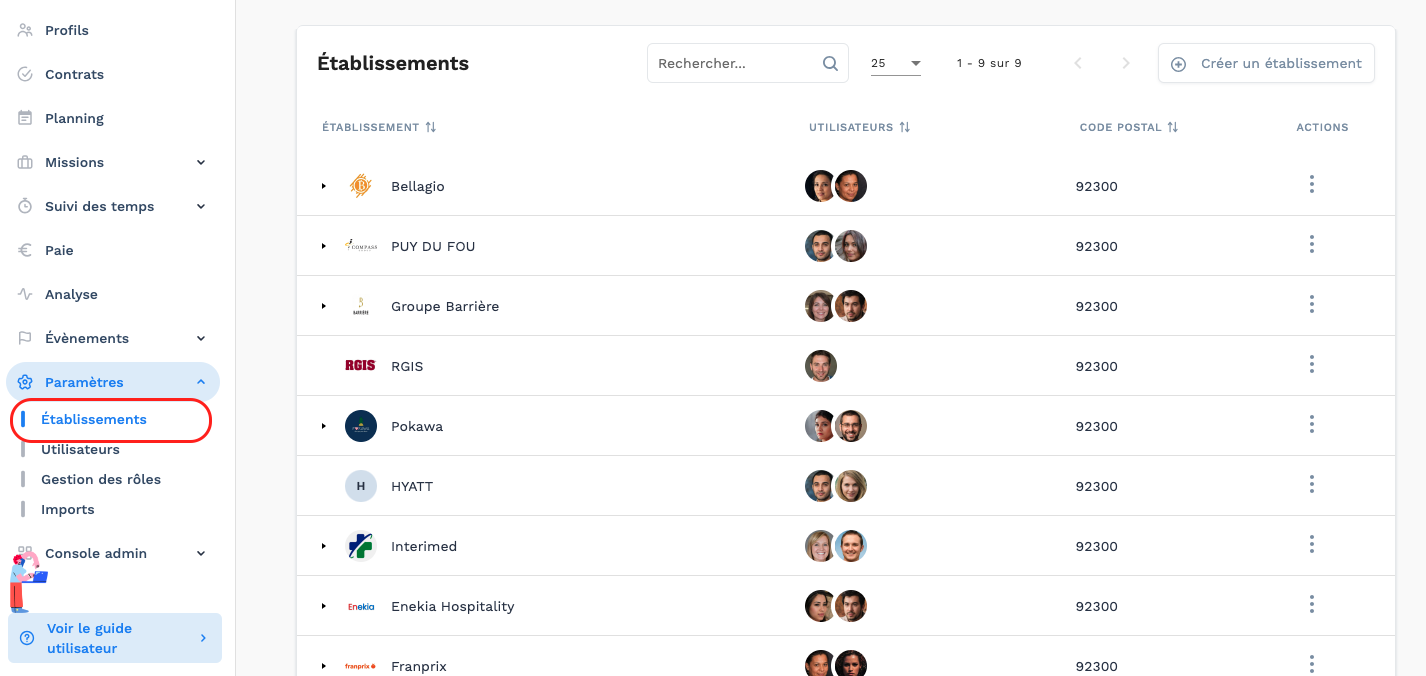Open Voir le guide utilisateur
Viewport: 1426px width, 676px height.
(x=114, y=638)
